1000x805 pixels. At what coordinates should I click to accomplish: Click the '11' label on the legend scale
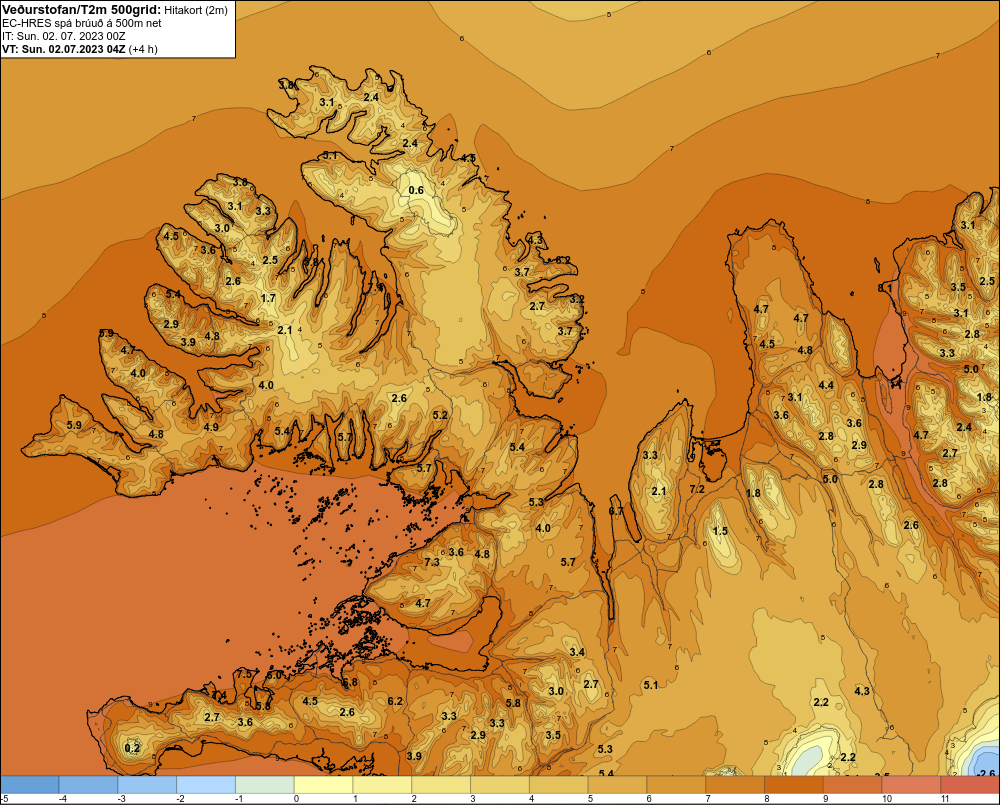pos(945,799)
